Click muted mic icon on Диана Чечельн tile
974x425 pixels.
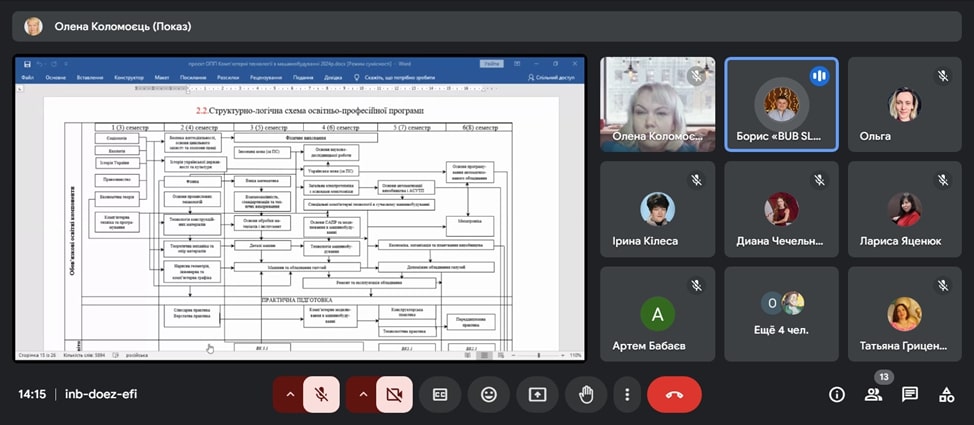click(819, 180)
